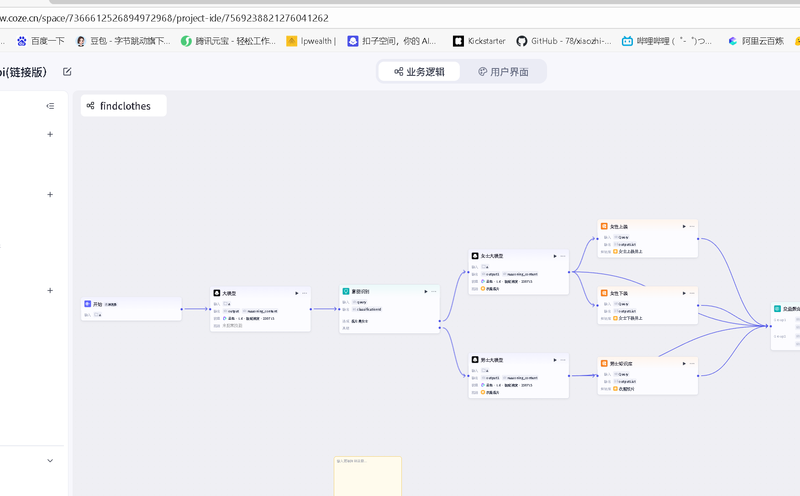Open more options on 女性下装 node

pyautogui.click(x=692, y=293)
